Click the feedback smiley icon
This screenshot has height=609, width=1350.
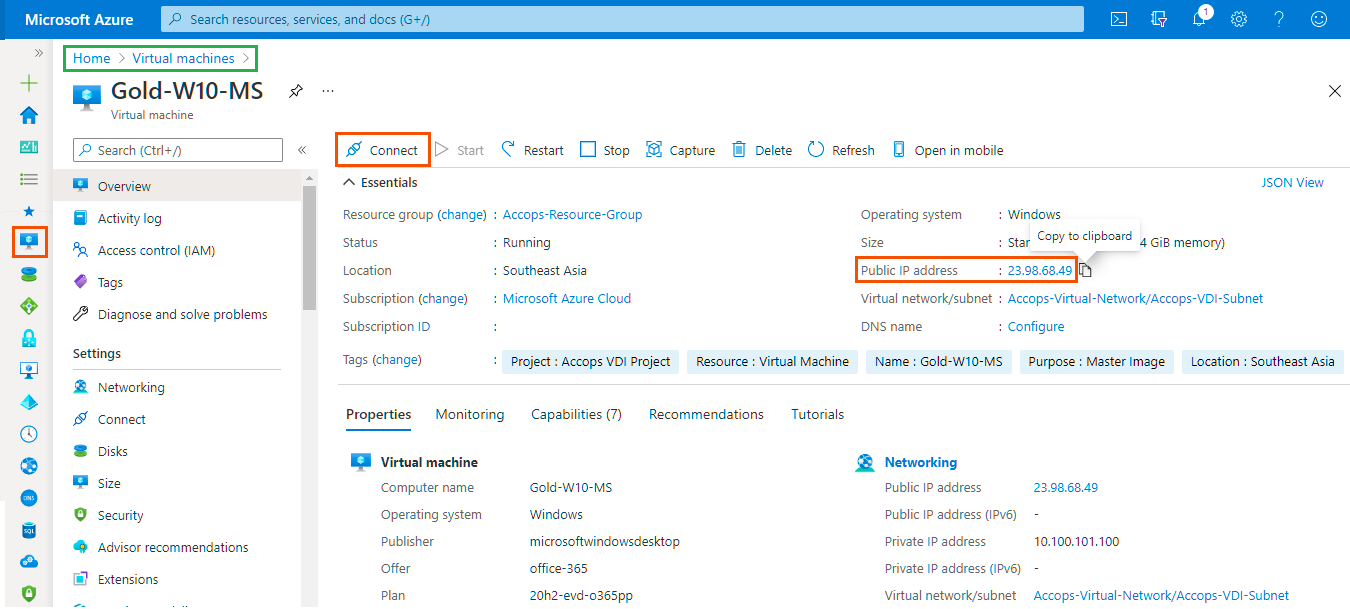click(1319, 19)
